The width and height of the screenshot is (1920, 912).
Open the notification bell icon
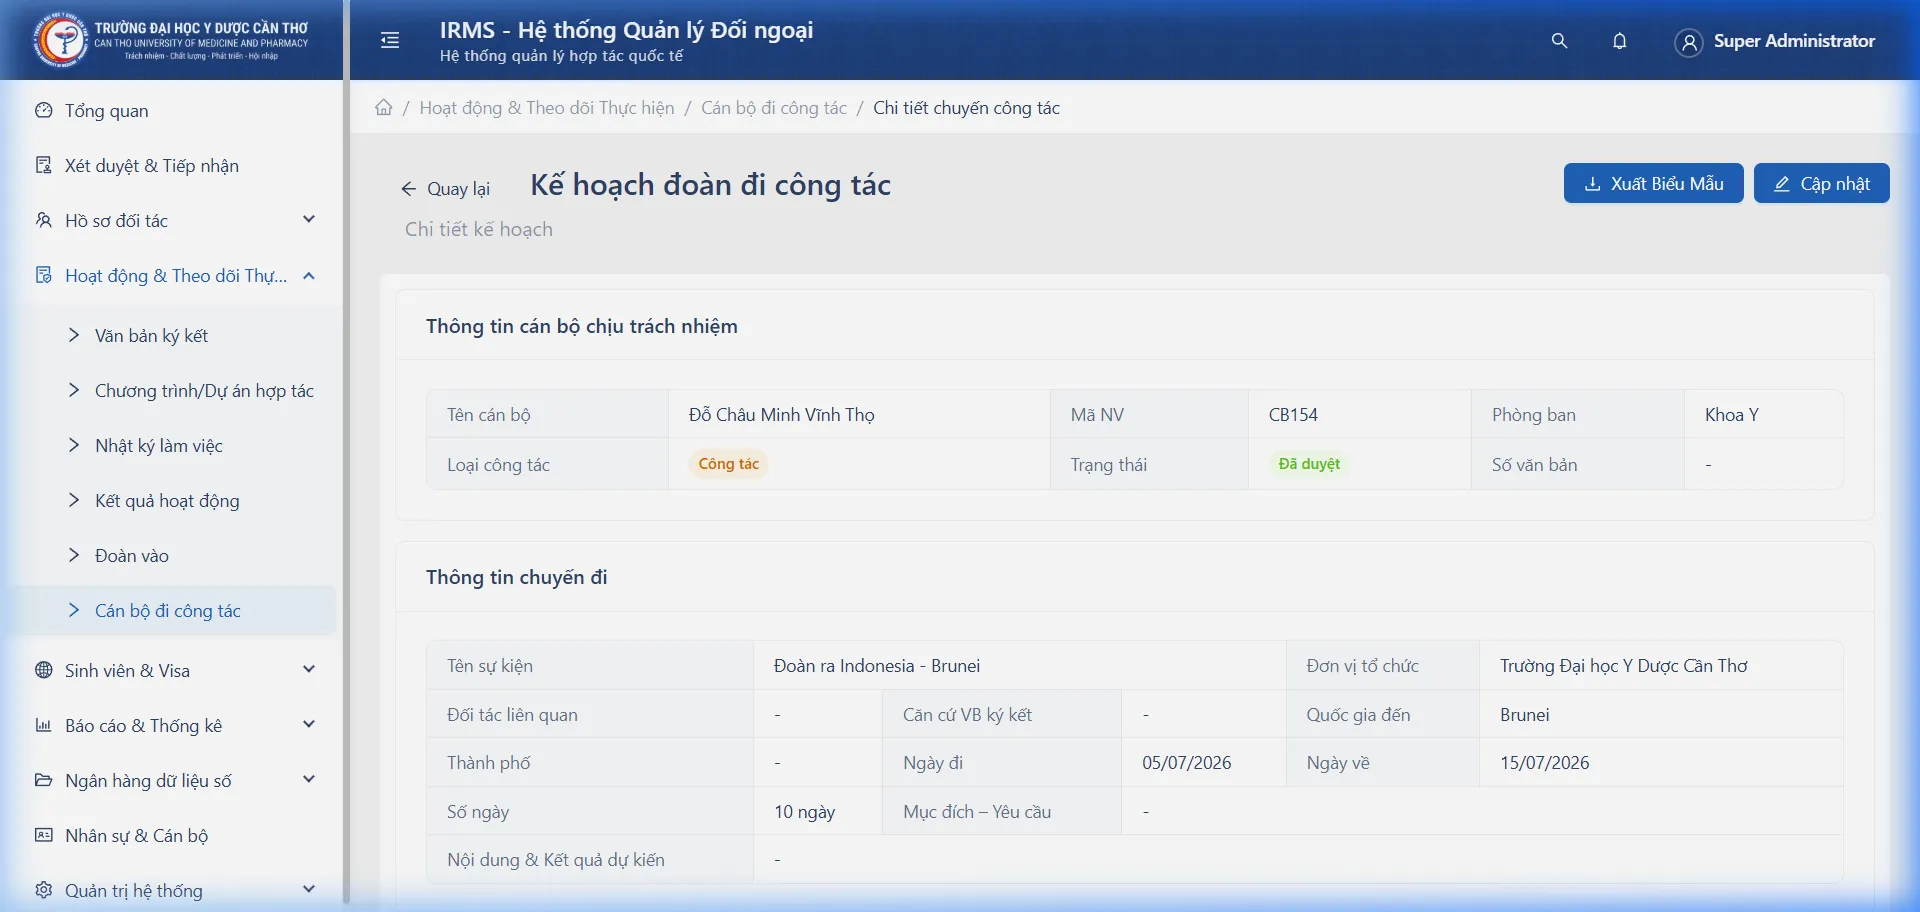[x=1620, y=41]
